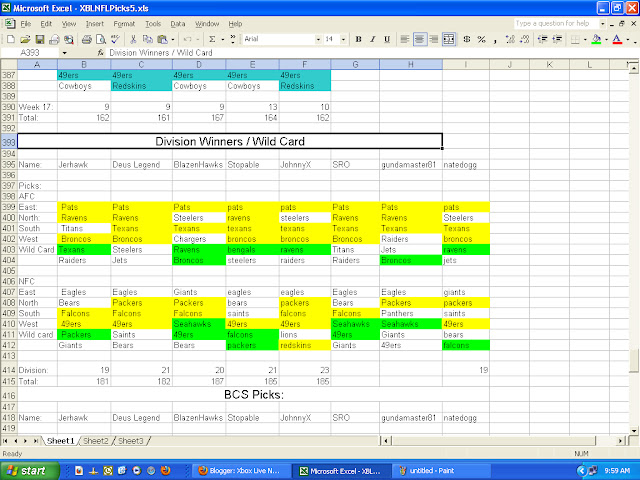
Task: Toggle Merge and Center
Action: click(x=449, y=39)
